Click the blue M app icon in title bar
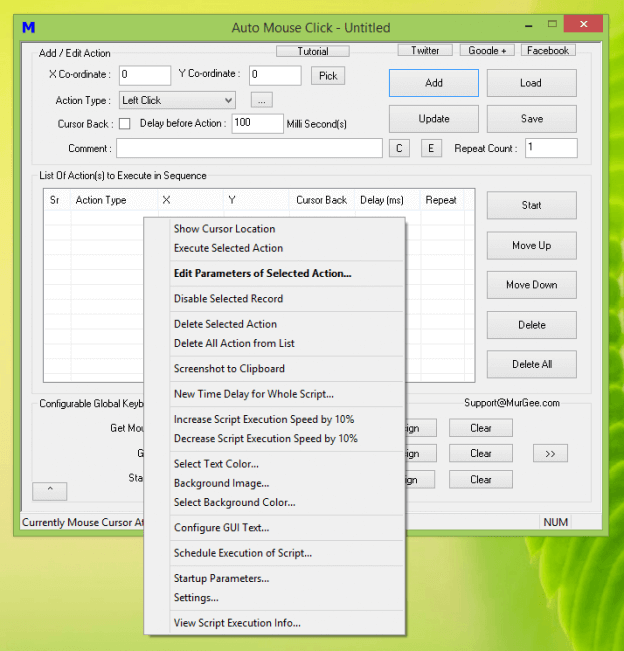Viewport: 624px width, 651px height. (x=29, y=27)
